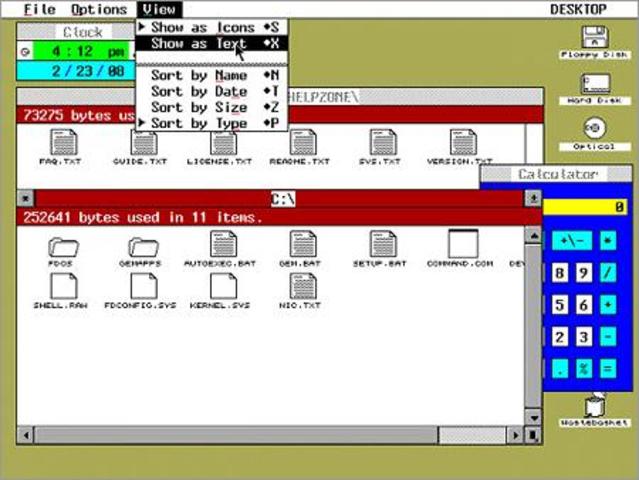The width and height of the screenshot is (639, 480).
Task: Click the calculator 8 key
Action: [x=560, y=273]
